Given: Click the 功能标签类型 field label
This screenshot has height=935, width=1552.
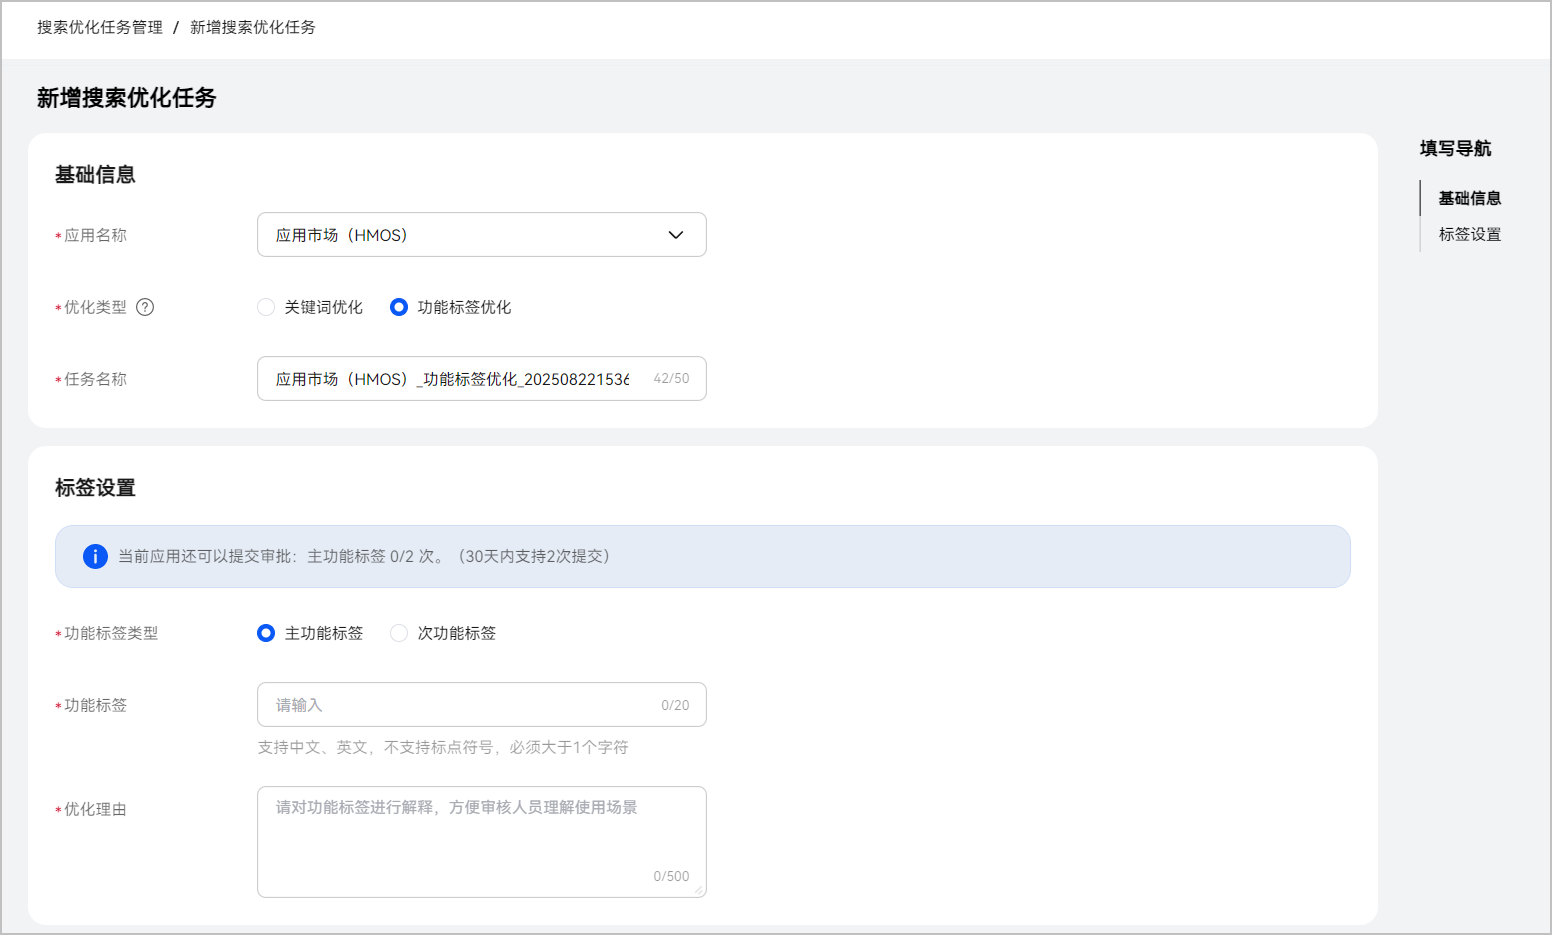Looking at the screenshot, I should pos(111,633).
